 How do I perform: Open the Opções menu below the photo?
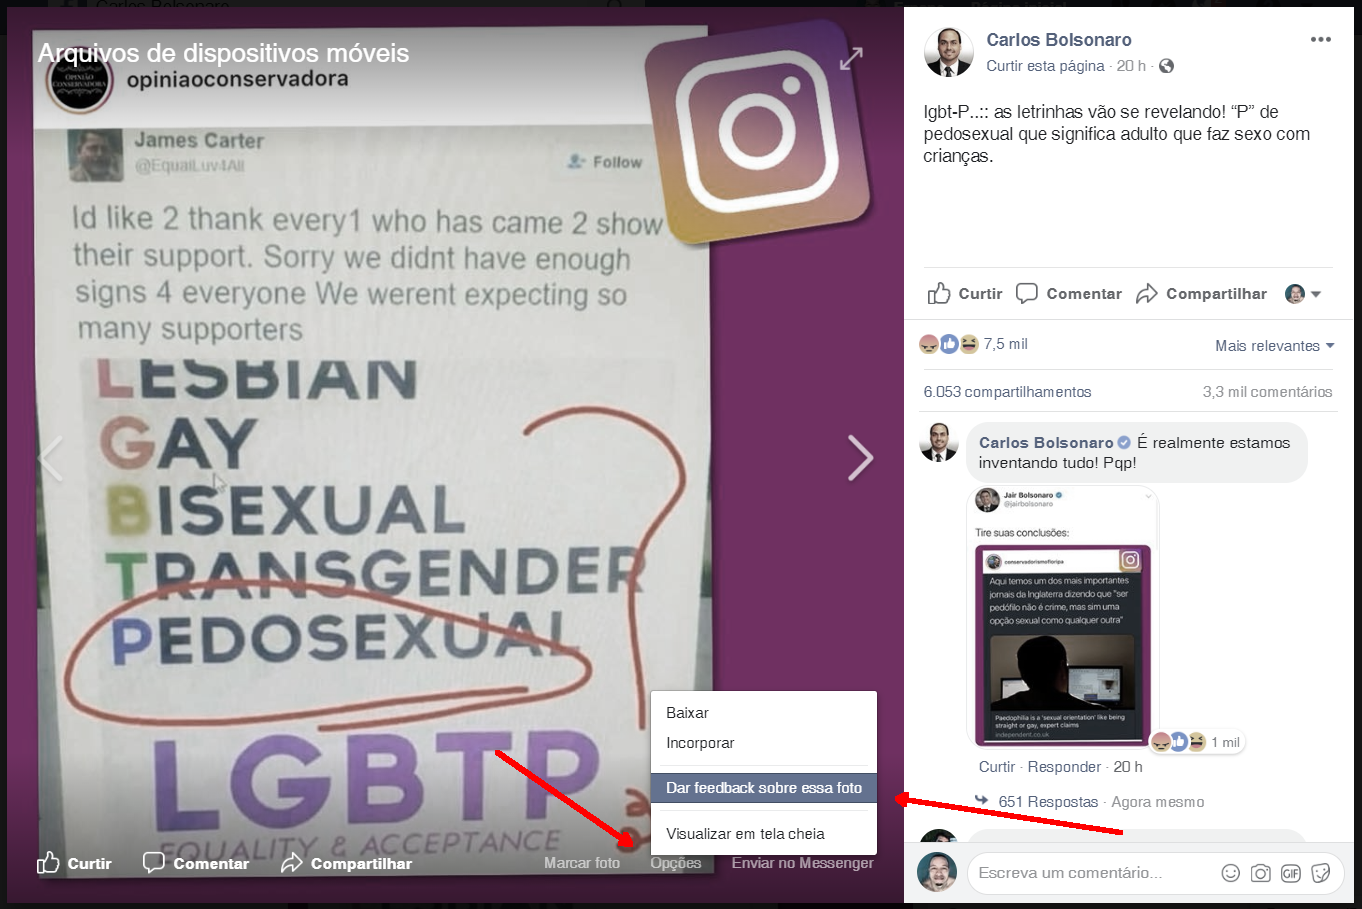click(676, 863)
